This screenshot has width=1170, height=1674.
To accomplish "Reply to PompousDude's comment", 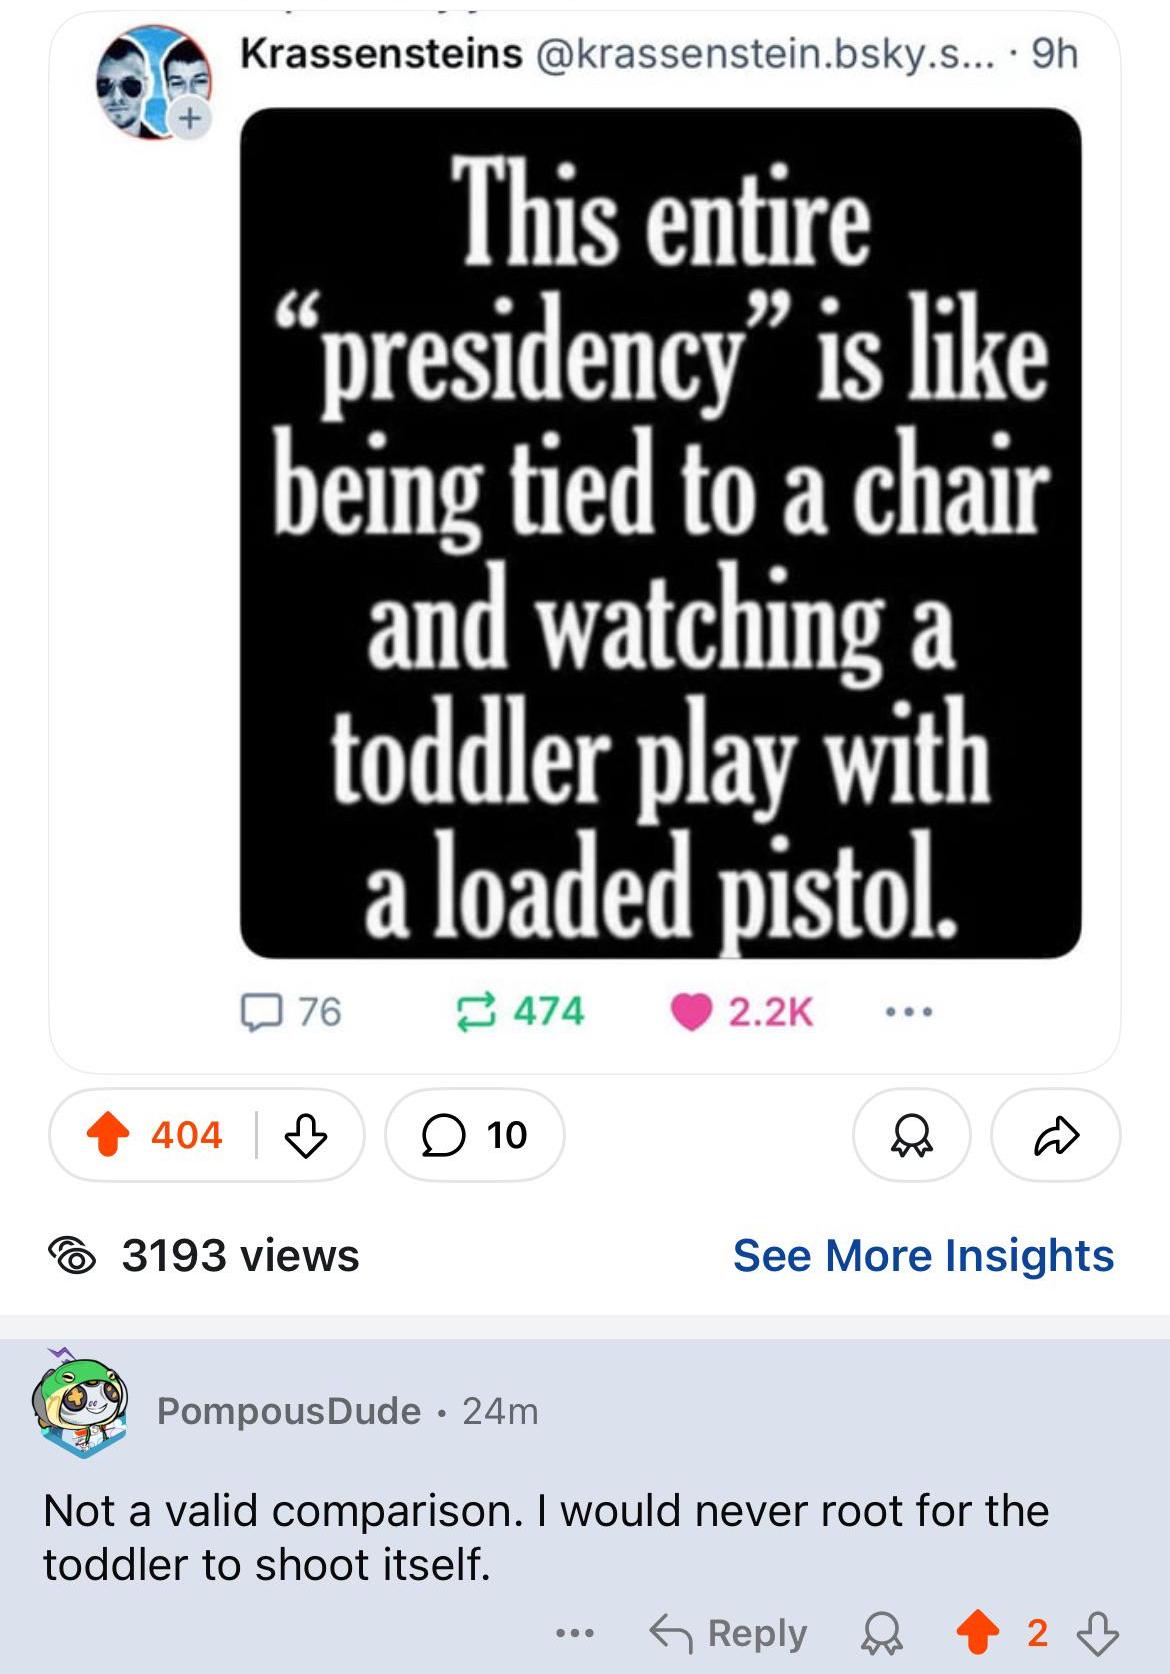I will 729,1633.
